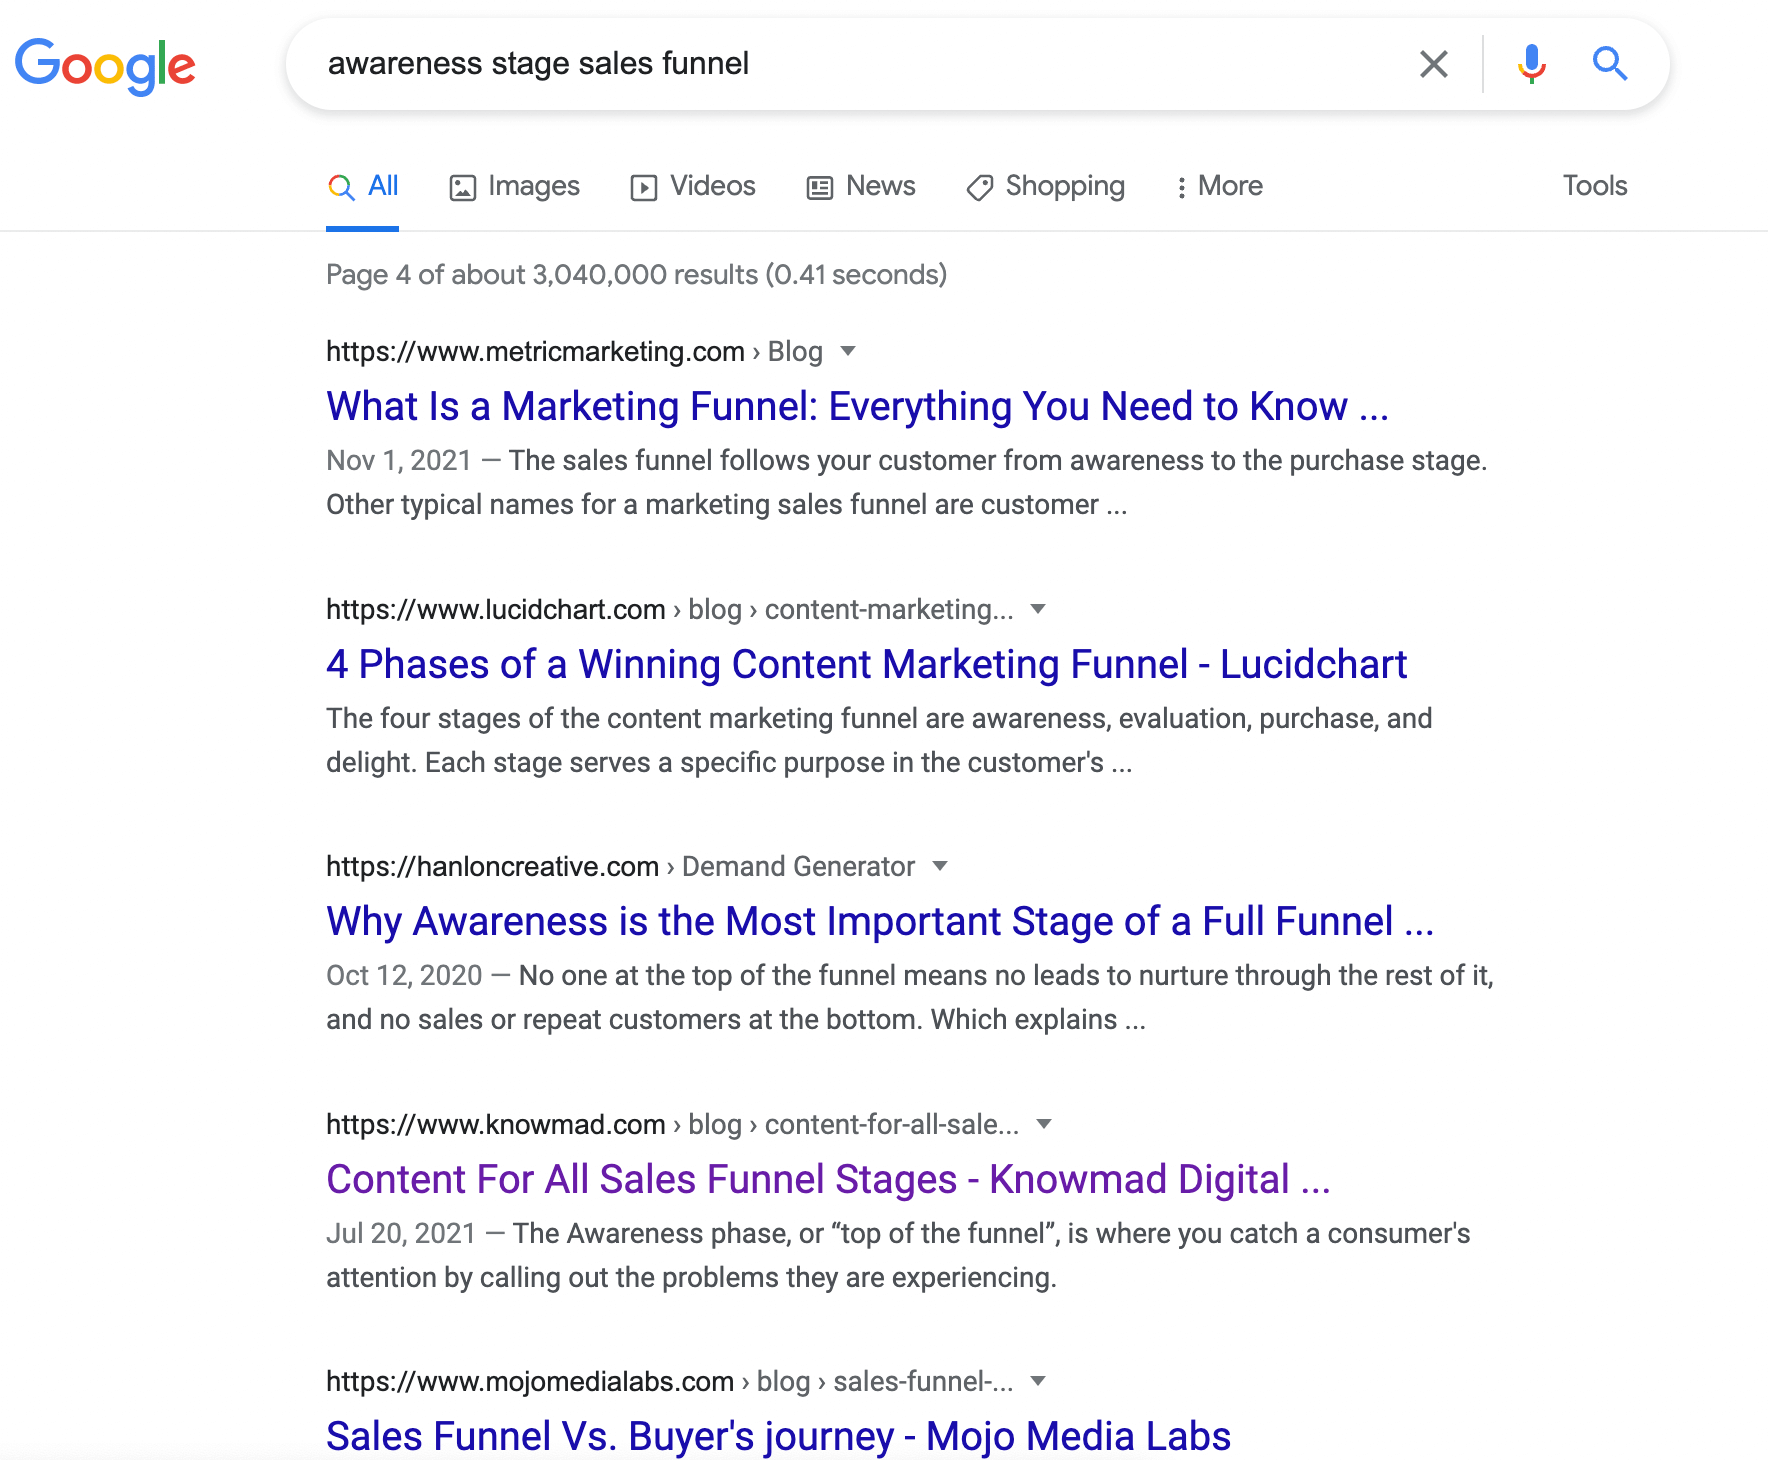1768x1460 pixels.
Task: Switch to the Images tab
Action: 514,186
